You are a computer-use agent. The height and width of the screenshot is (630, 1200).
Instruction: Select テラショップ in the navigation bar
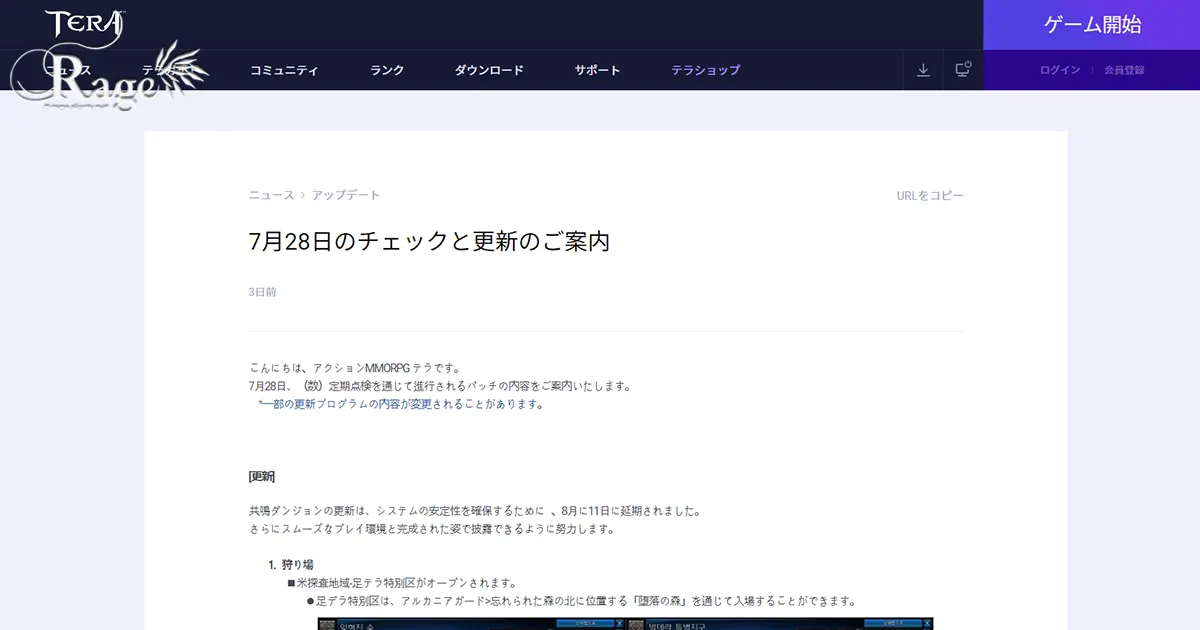click(x=705, y=70)
